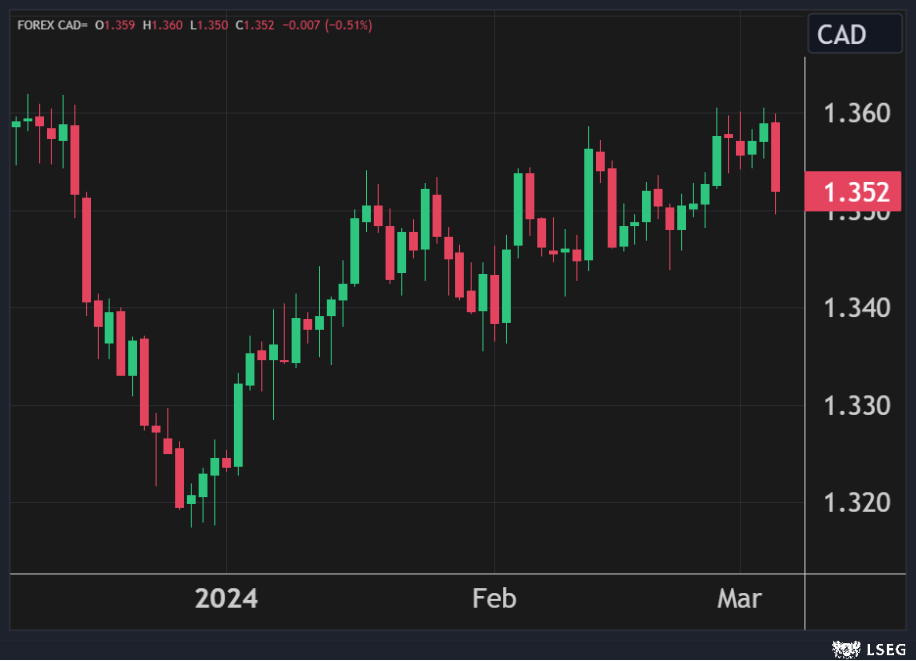This screenshot has width=916, height=661.
Task: Select the Mar label on time axis
Action: click(739, 599)
